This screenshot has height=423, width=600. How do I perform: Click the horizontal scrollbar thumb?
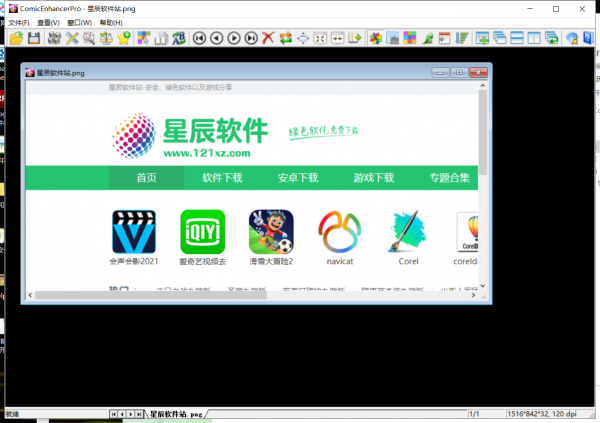pyautogui.click(x=151, y=295)
